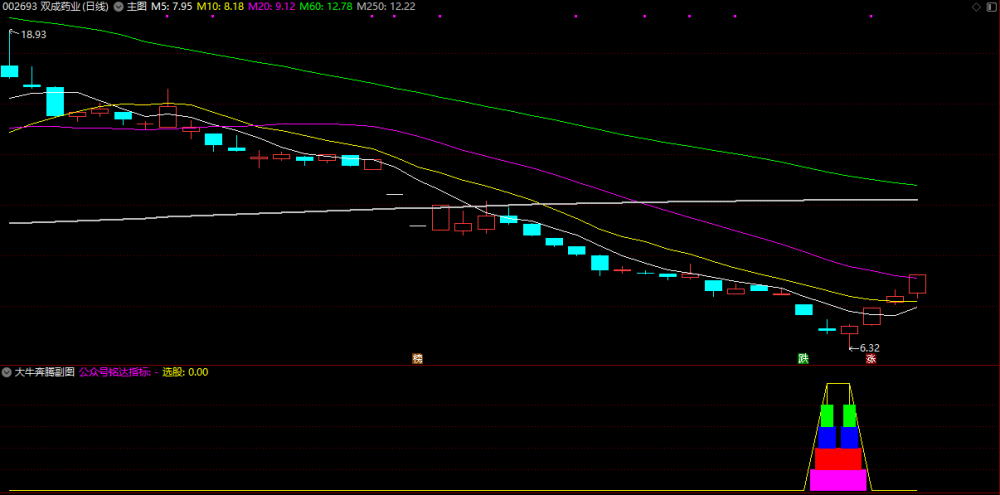
Task: Click the 公众号铭达指标 label
Action: pyautogui.click(x=115, y=372)
